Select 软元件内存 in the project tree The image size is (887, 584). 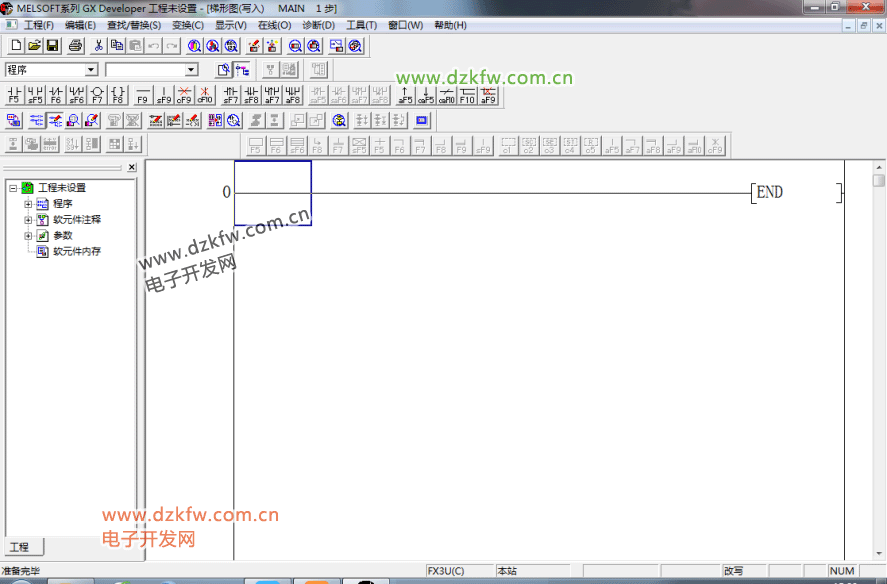[x=76, y=252]
